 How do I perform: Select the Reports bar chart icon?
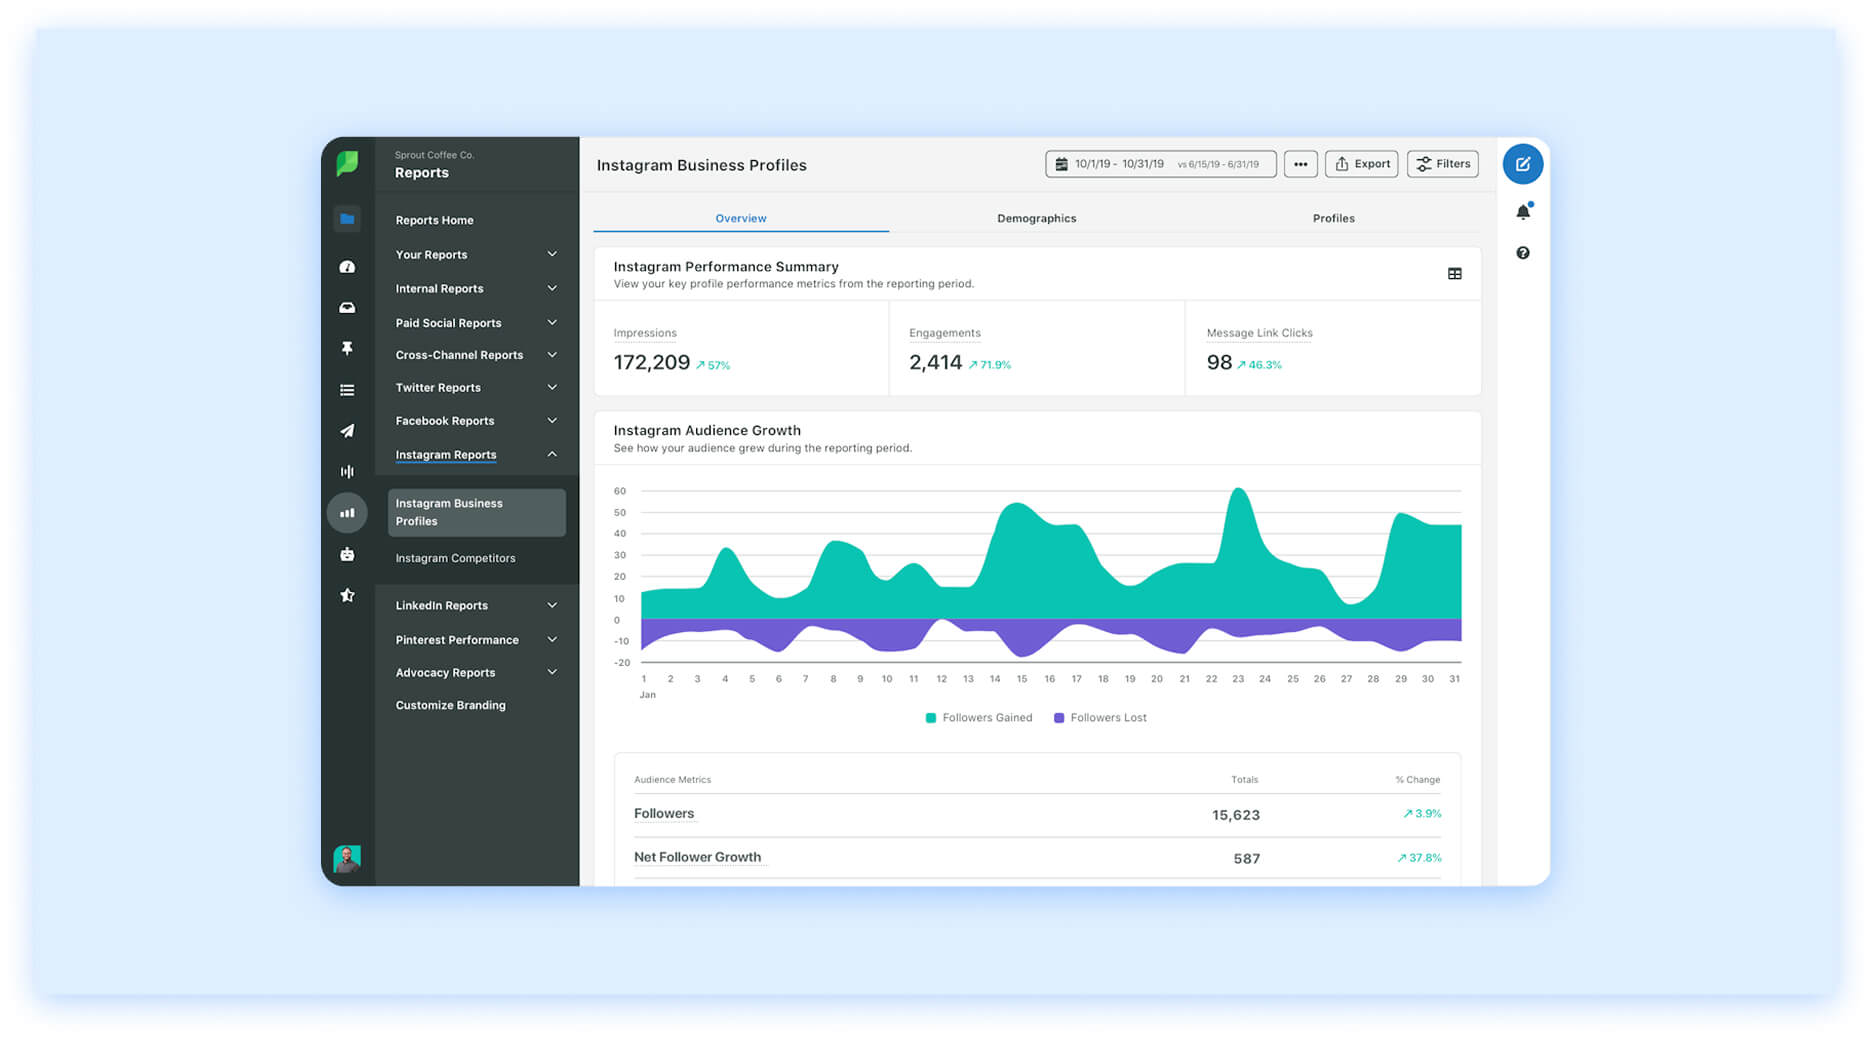pos(347,512)
